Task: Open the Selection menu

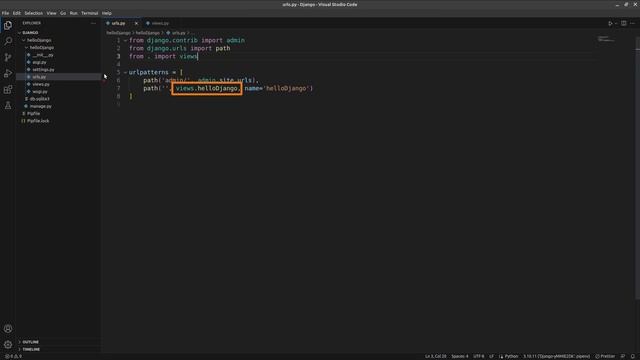Action: 33,13
